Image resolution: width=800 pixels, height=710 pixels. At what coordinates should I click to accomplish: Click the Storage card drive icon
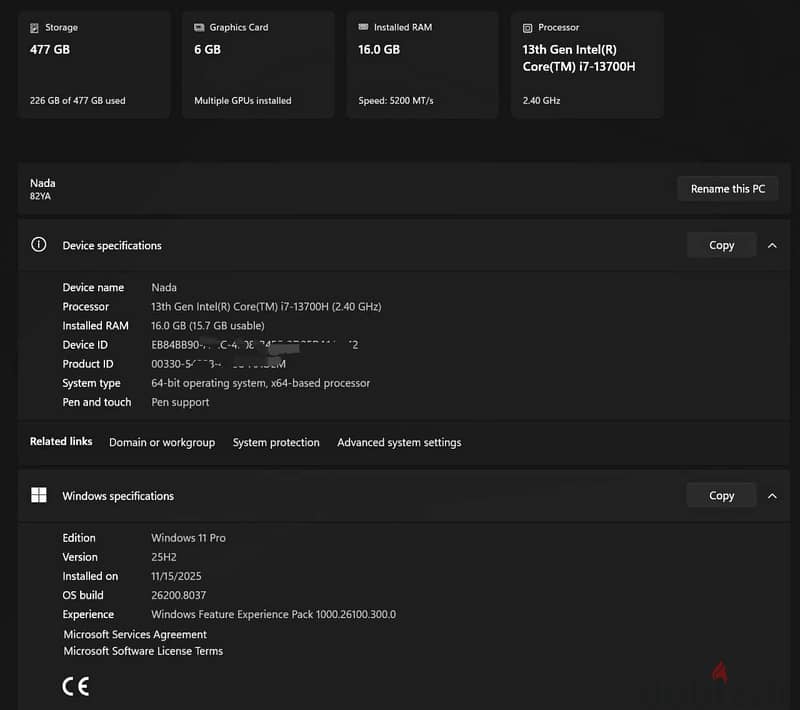pos(34,28)
